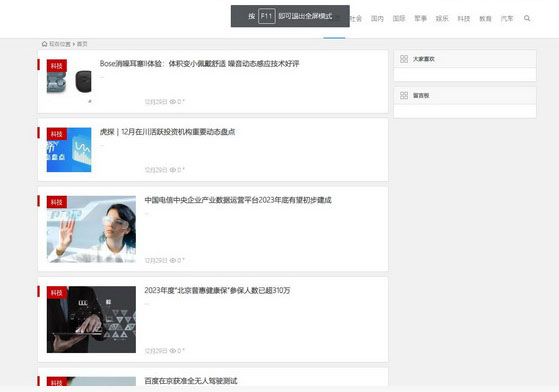
Task: Open the 百度在京获准全无人驾驶测试 article title
Action: (191, 381)
